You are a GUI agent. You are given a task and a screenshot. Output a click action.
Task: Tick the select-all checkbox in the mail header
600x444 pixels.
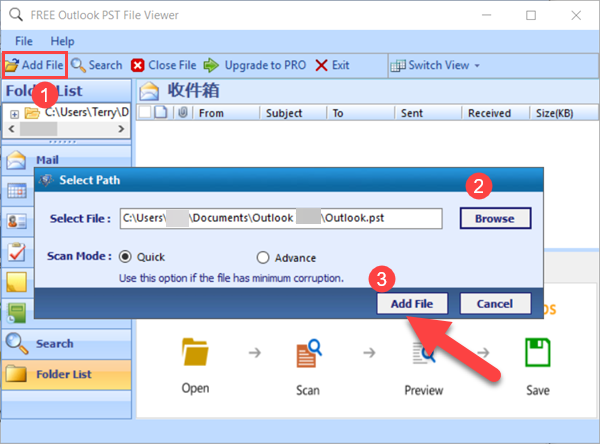(145, 113)
